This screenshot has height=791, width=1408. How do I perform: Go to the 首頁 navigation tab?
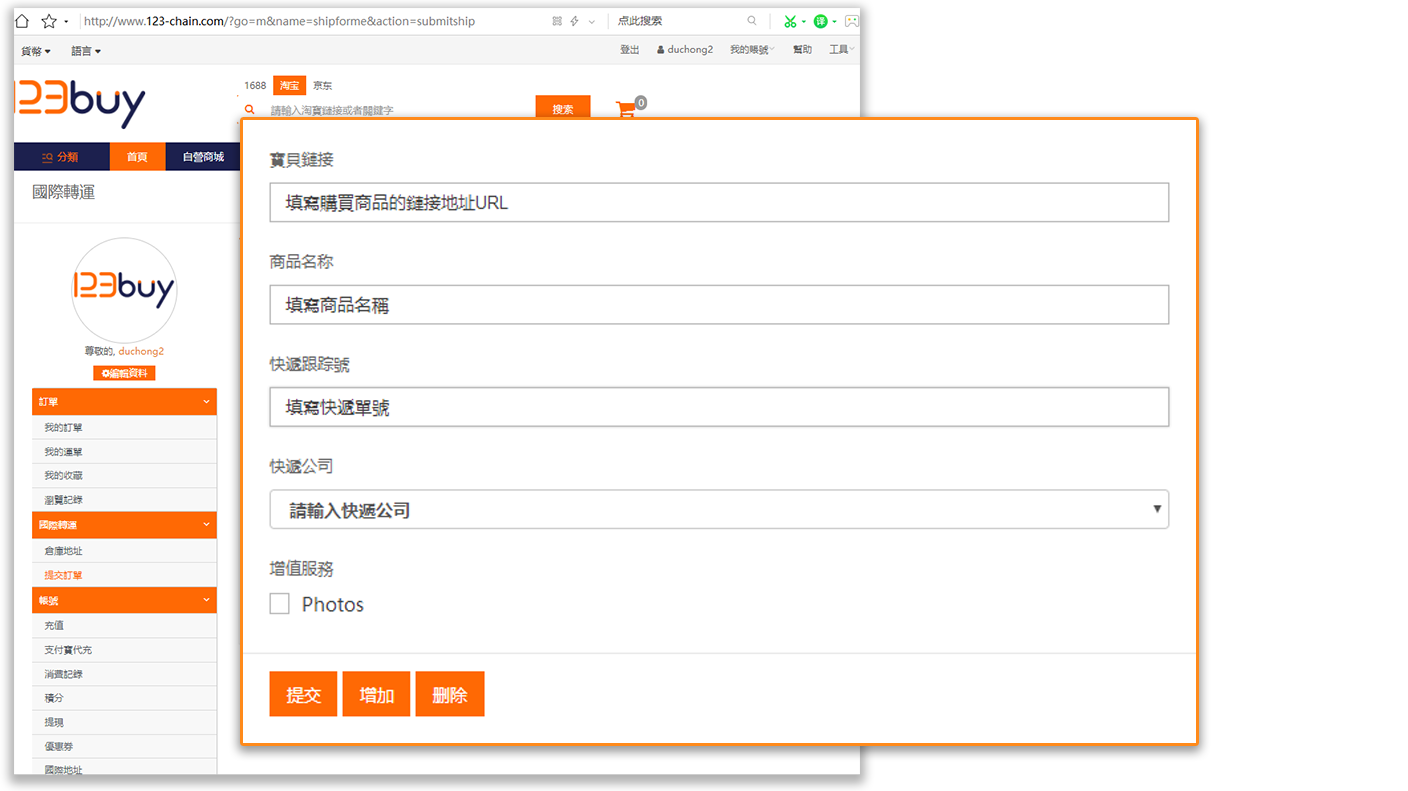pyautogui.click(x=137, y=157)
